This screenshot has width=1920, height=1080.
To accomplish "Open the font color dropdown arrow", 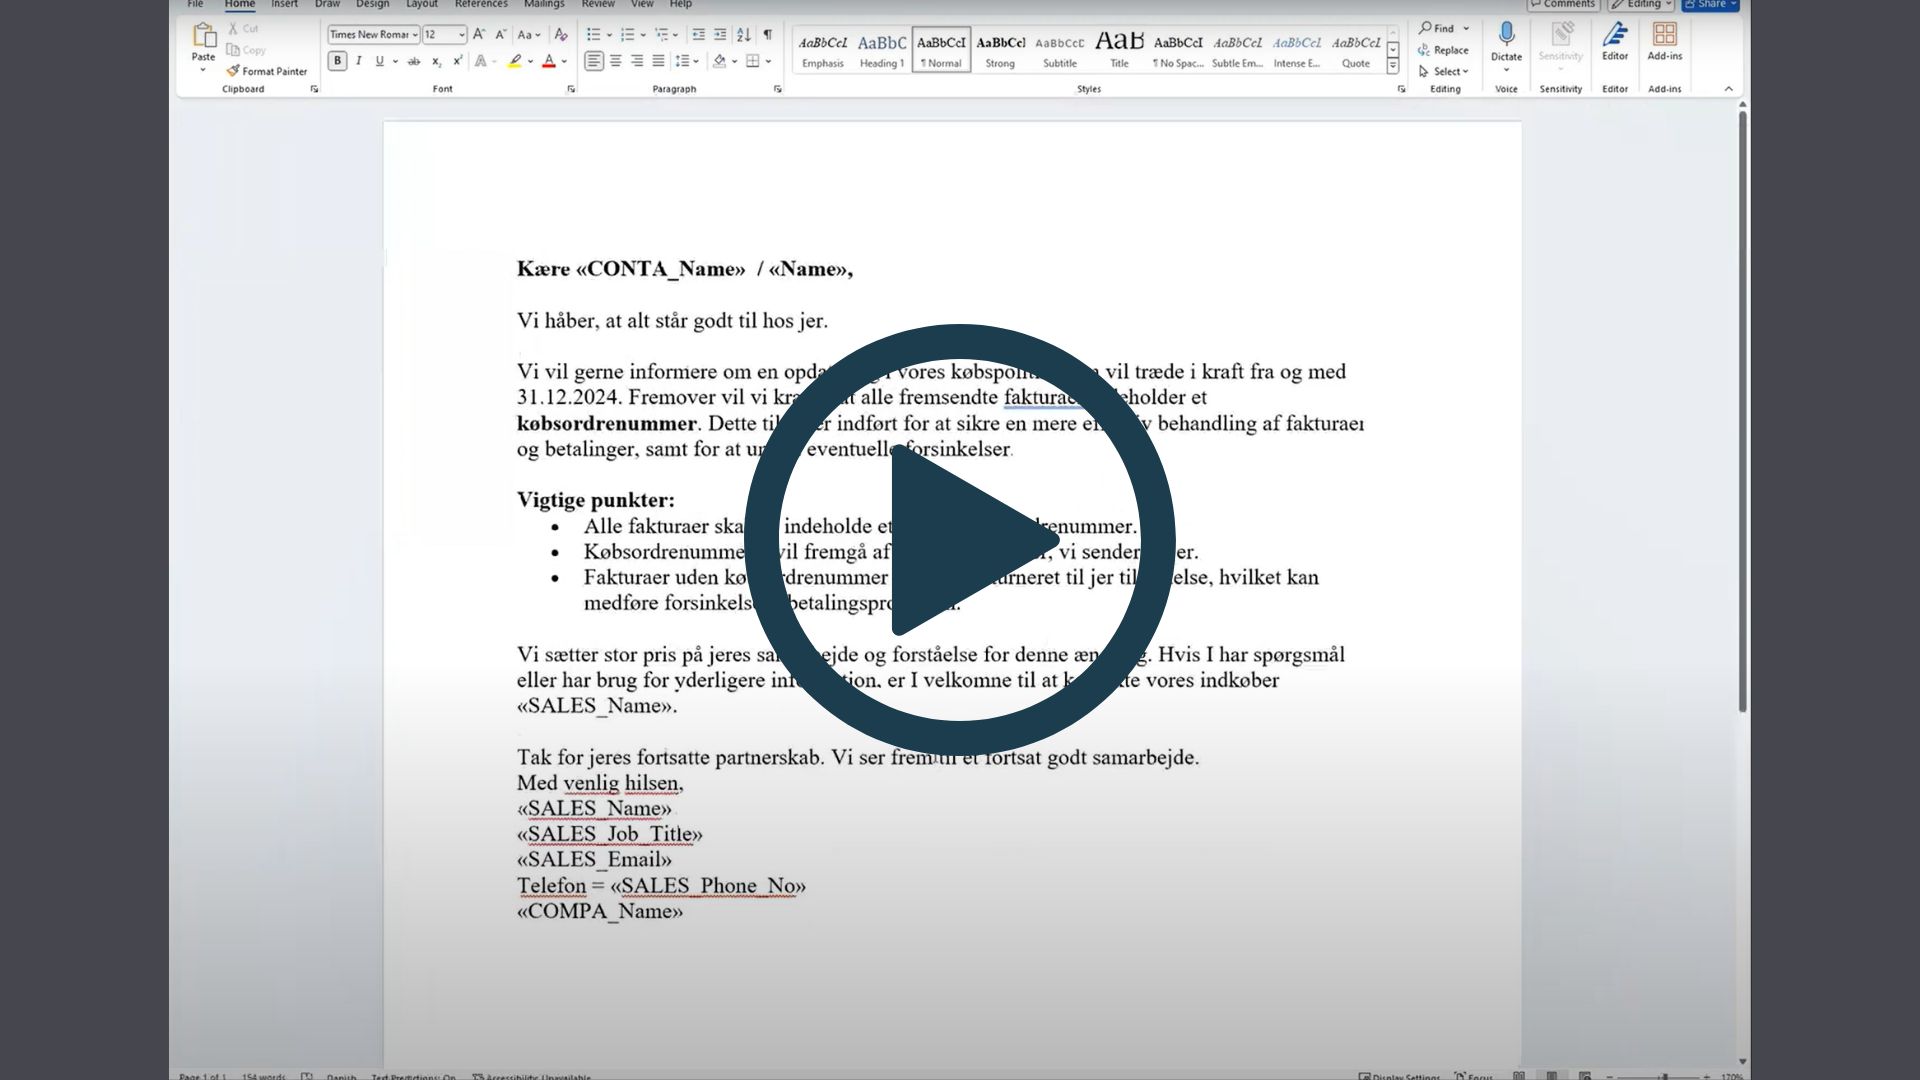I will tap(564, 61).
